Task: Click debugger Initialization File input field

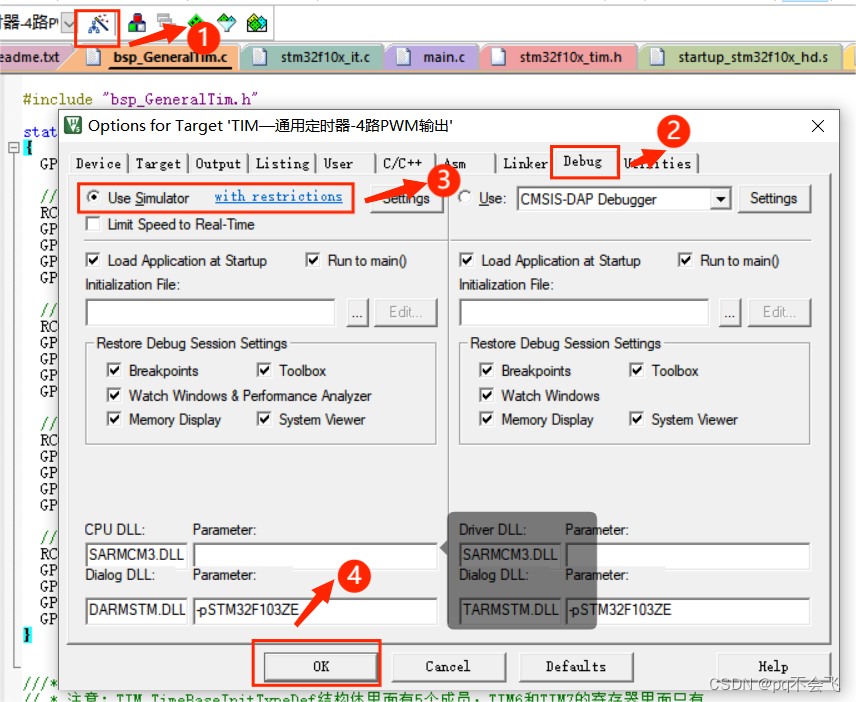Action: pos(584,313)
